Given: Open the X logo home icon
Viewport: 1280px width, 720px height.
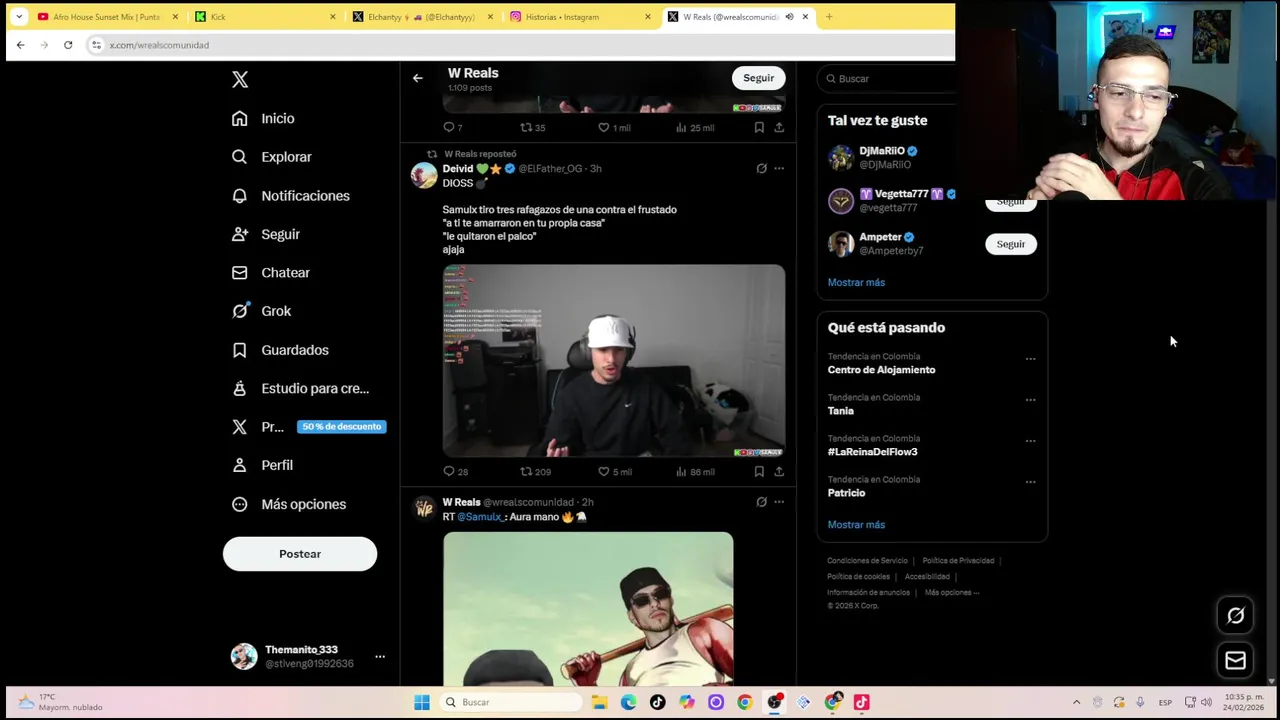Looking at the screenshot, I should (x=240, y=80).
